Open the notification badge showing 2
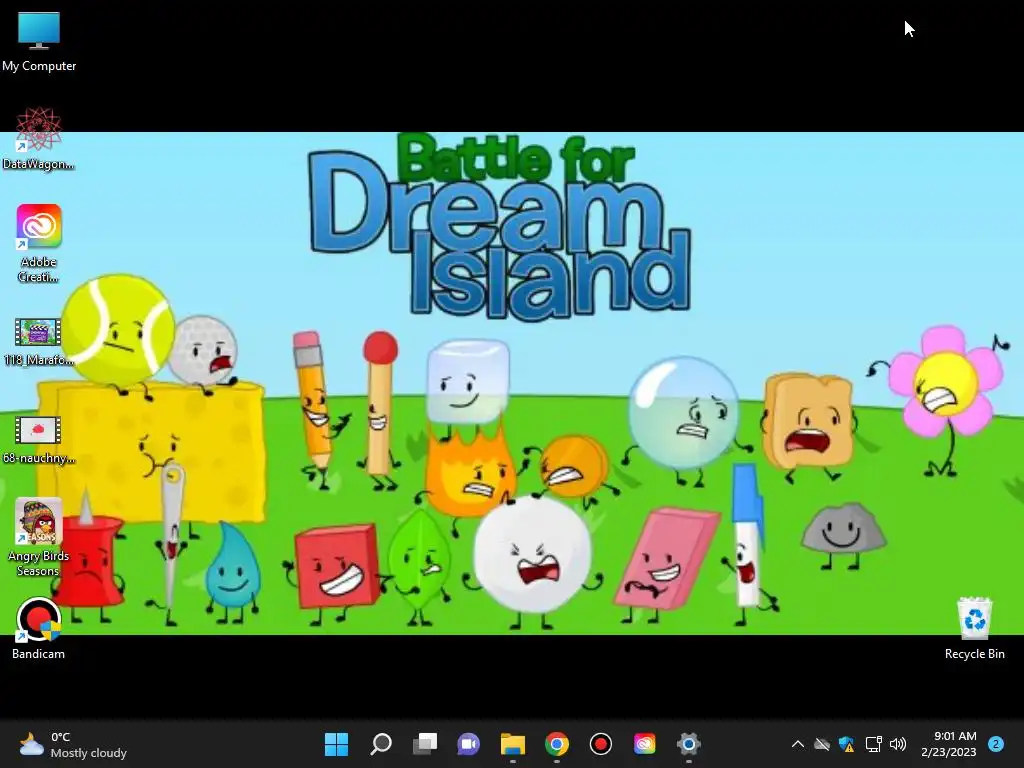 pyautogui.click(x=996, y=744)
